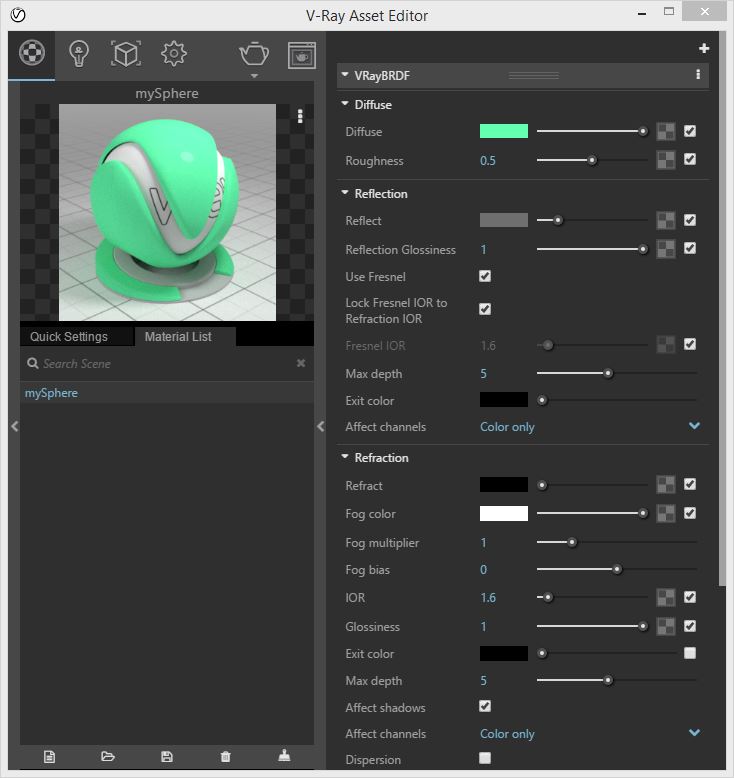Select mySphere material in list
Viewport: 734px width, 778px height.
[167, 393]
